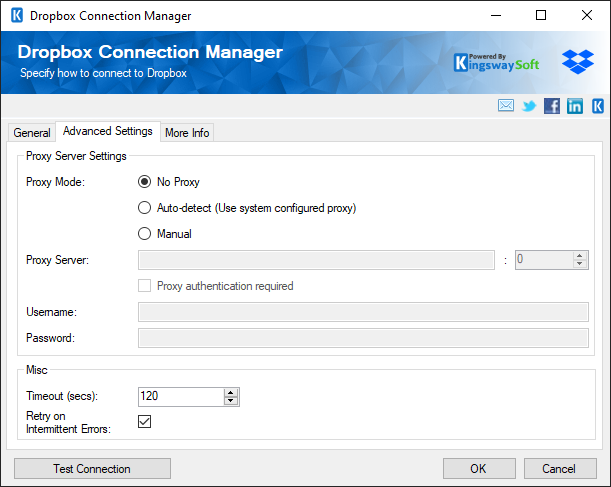Click the title bar application K icon

pos(17,16)
